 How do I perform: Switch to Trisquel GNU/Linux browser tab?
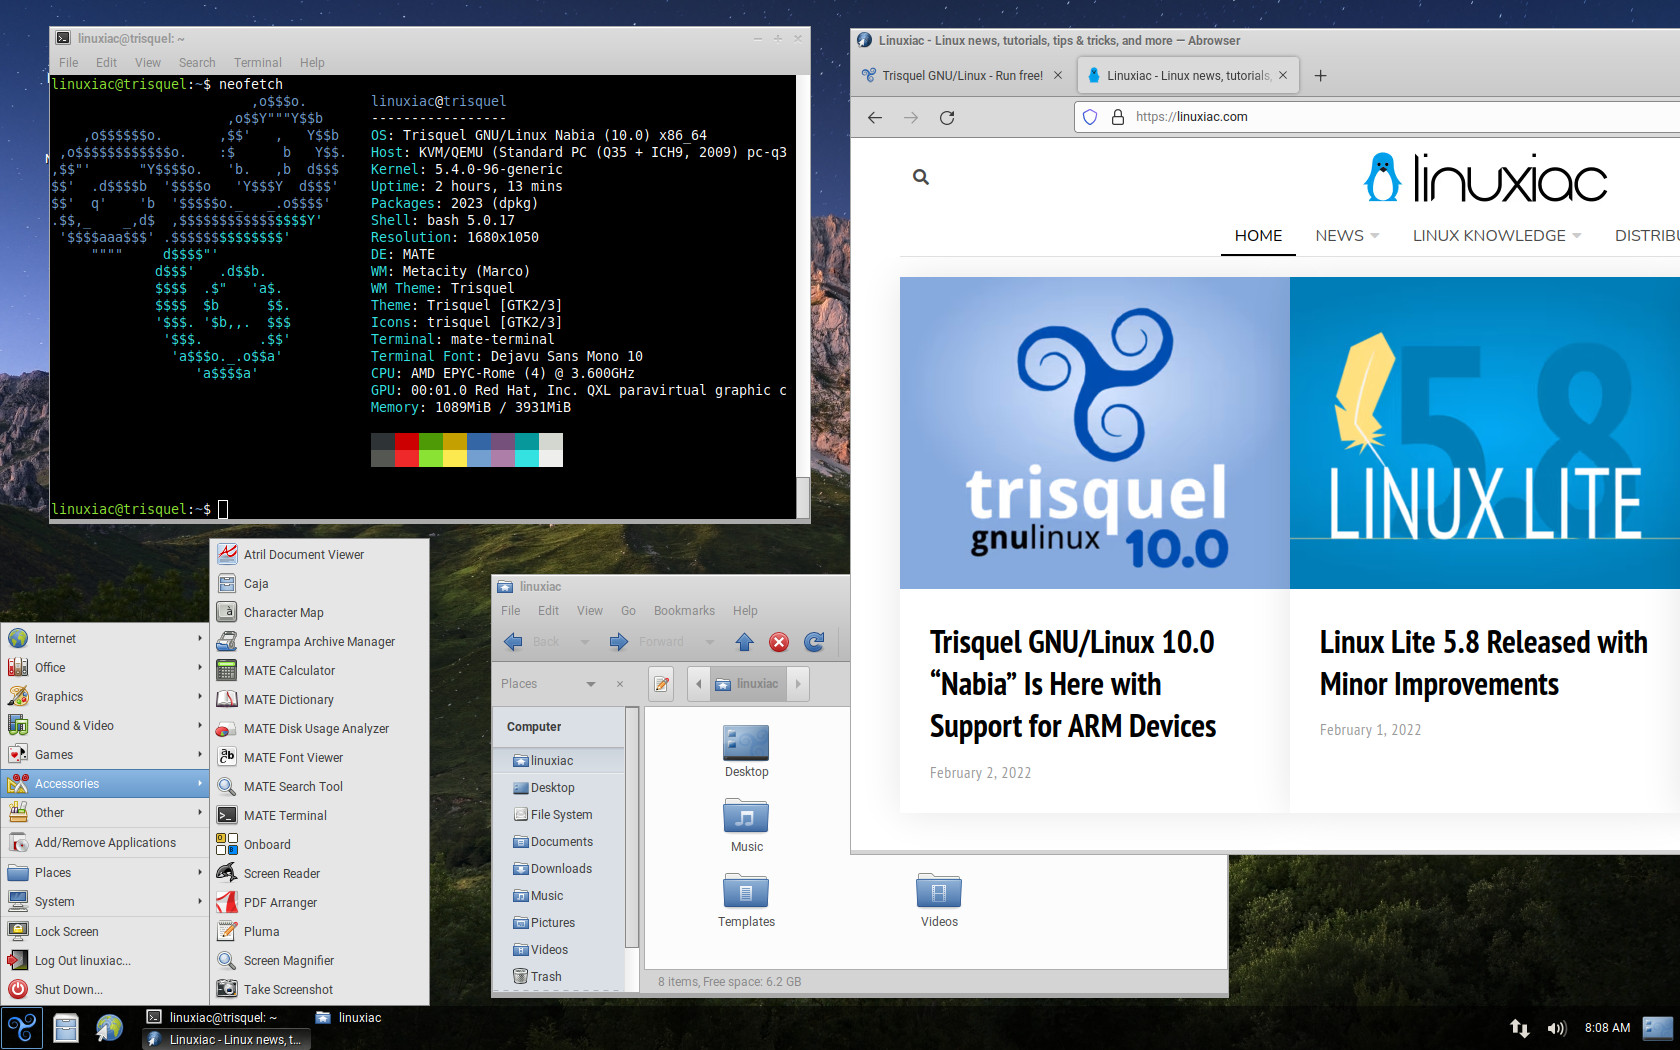(962, 75)
